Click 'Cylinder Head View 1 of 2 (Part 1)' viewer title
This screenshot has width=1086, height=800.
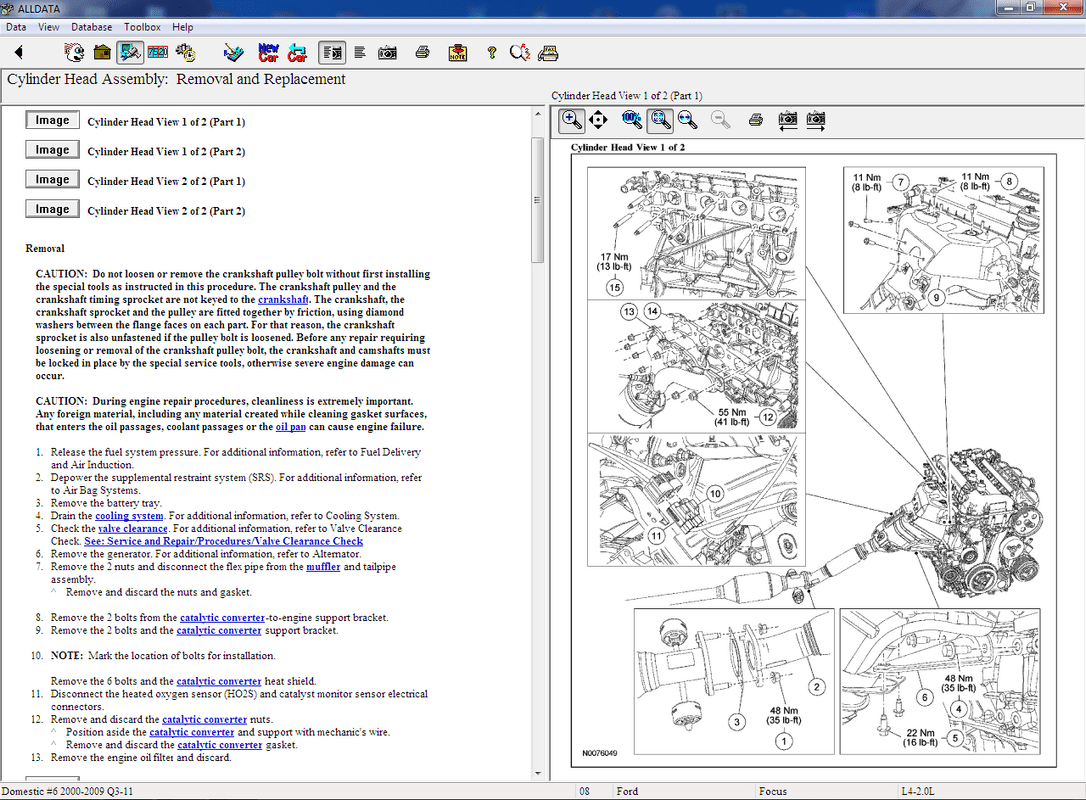[x=627, y=96]
